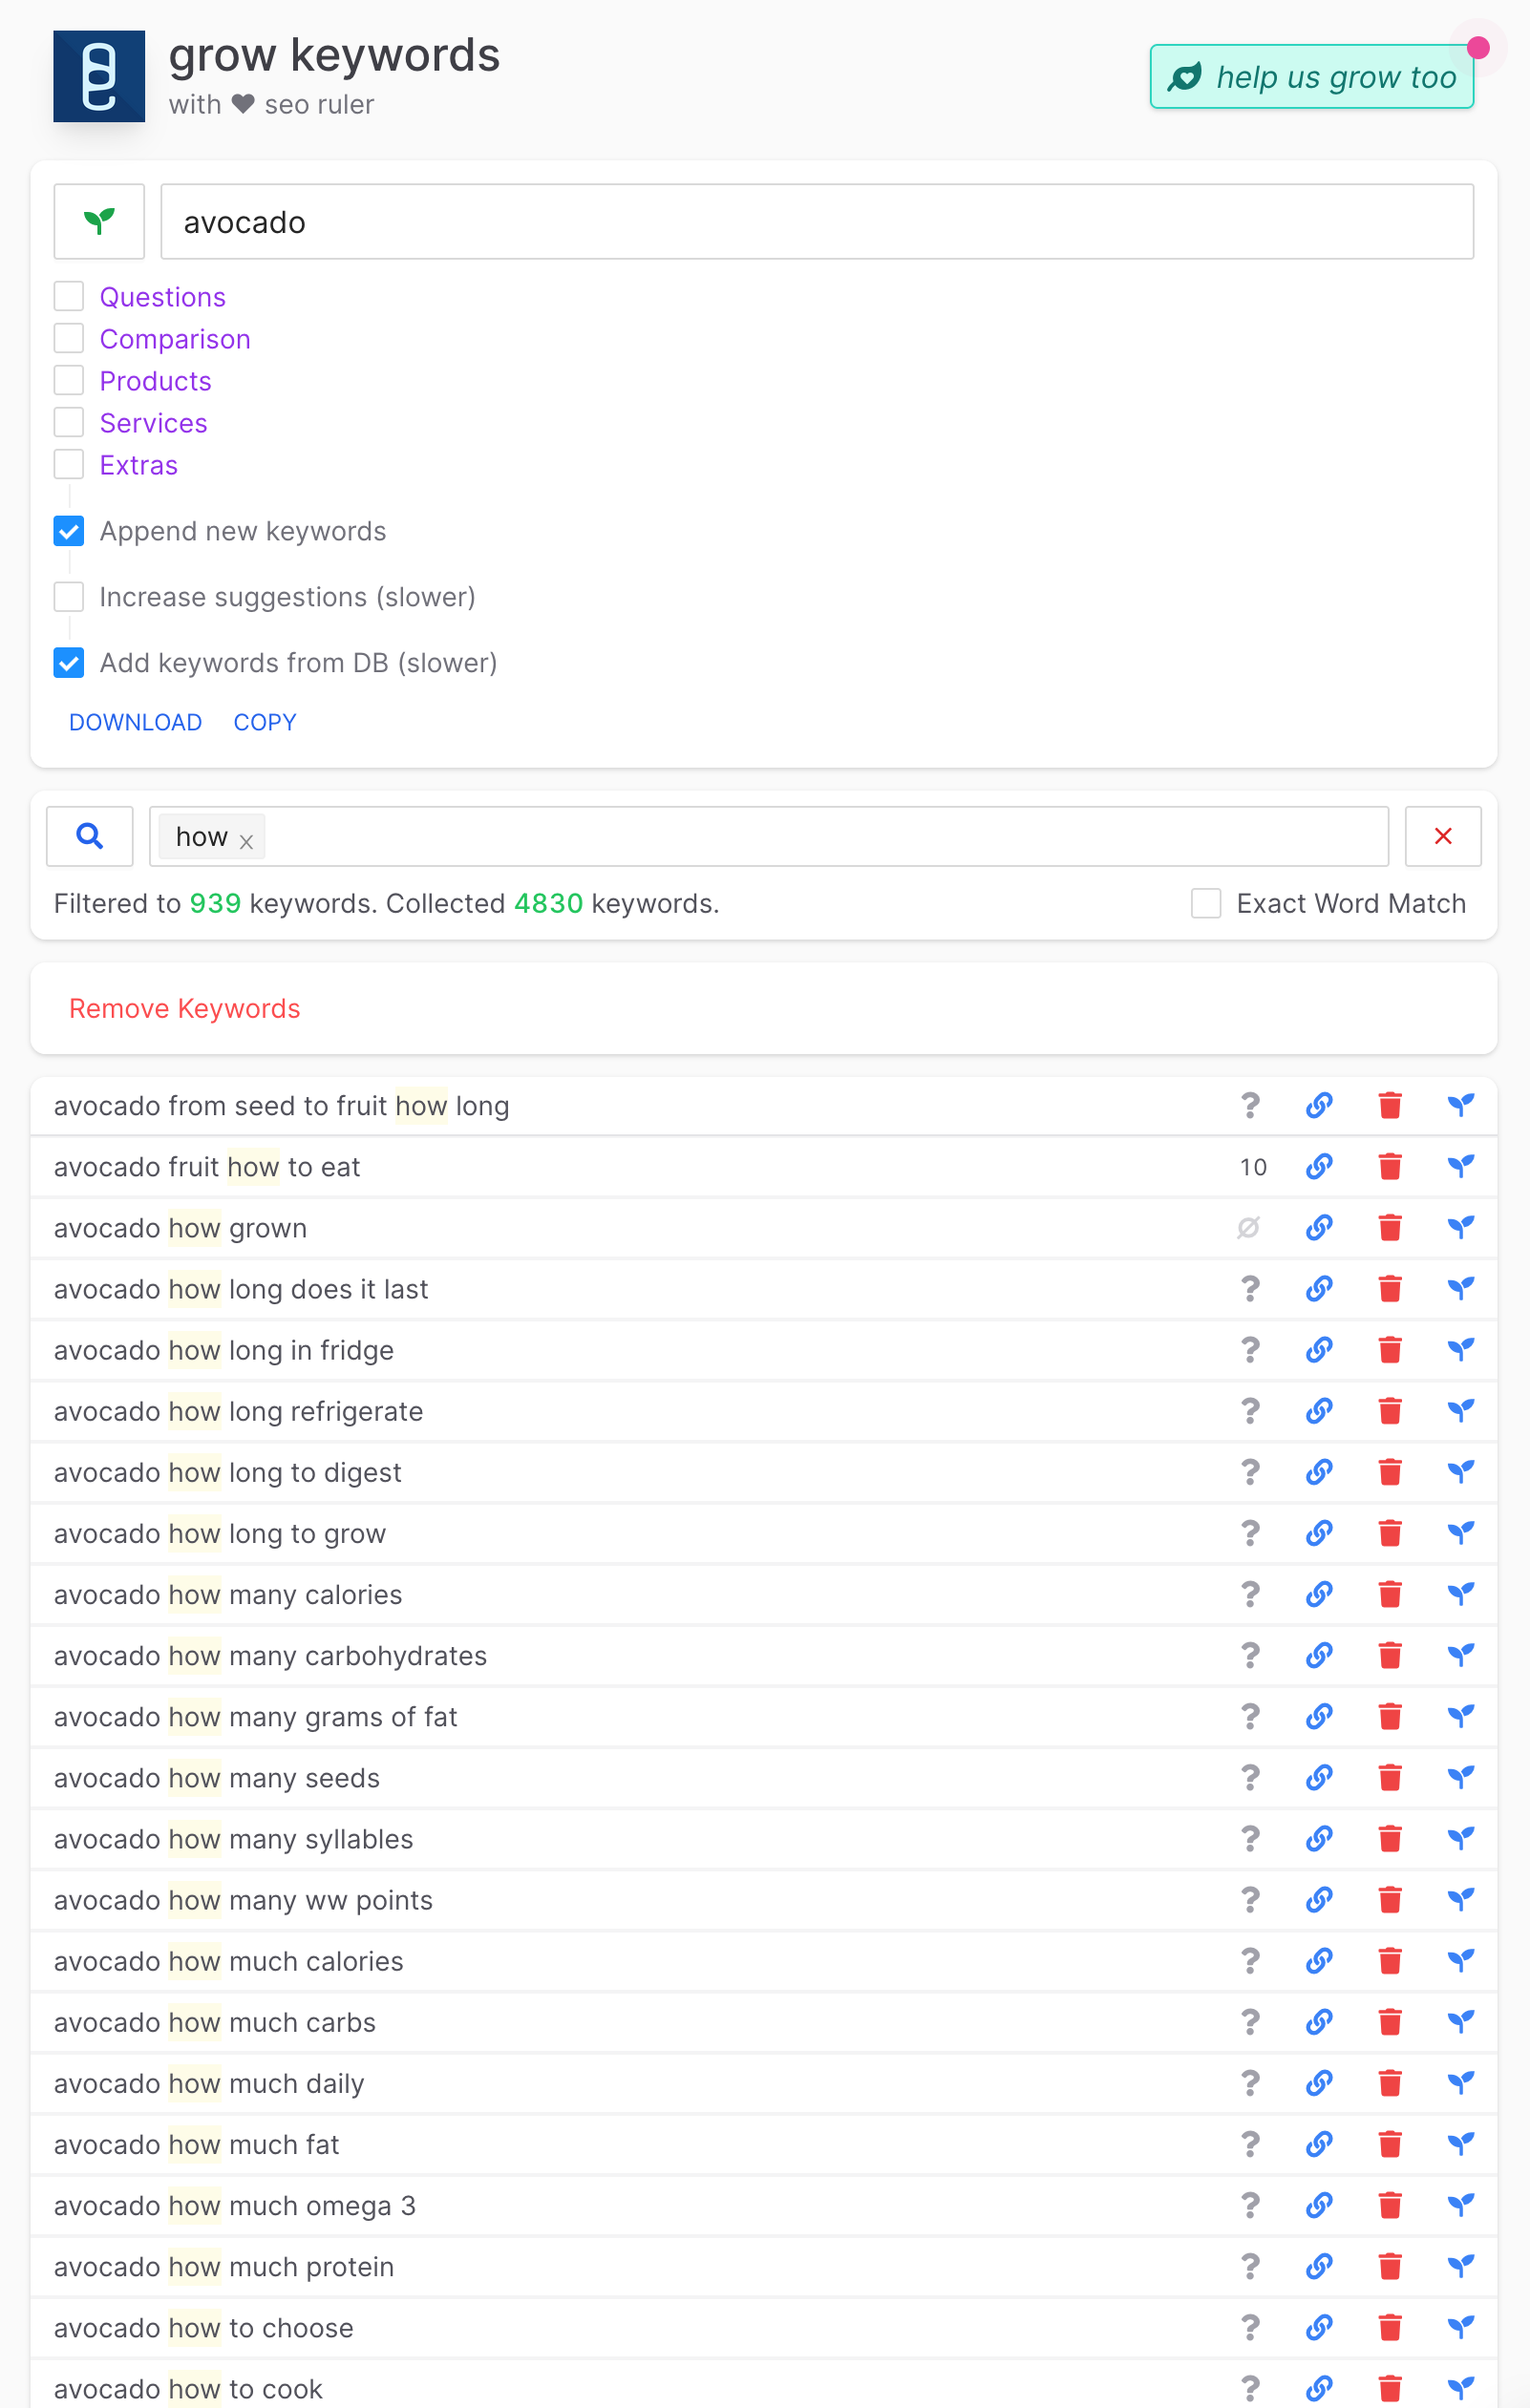The width and height of the screenshot is (1530, 2408).
Task: Uncheck Append new keywords
Action: tap(68, 531)
